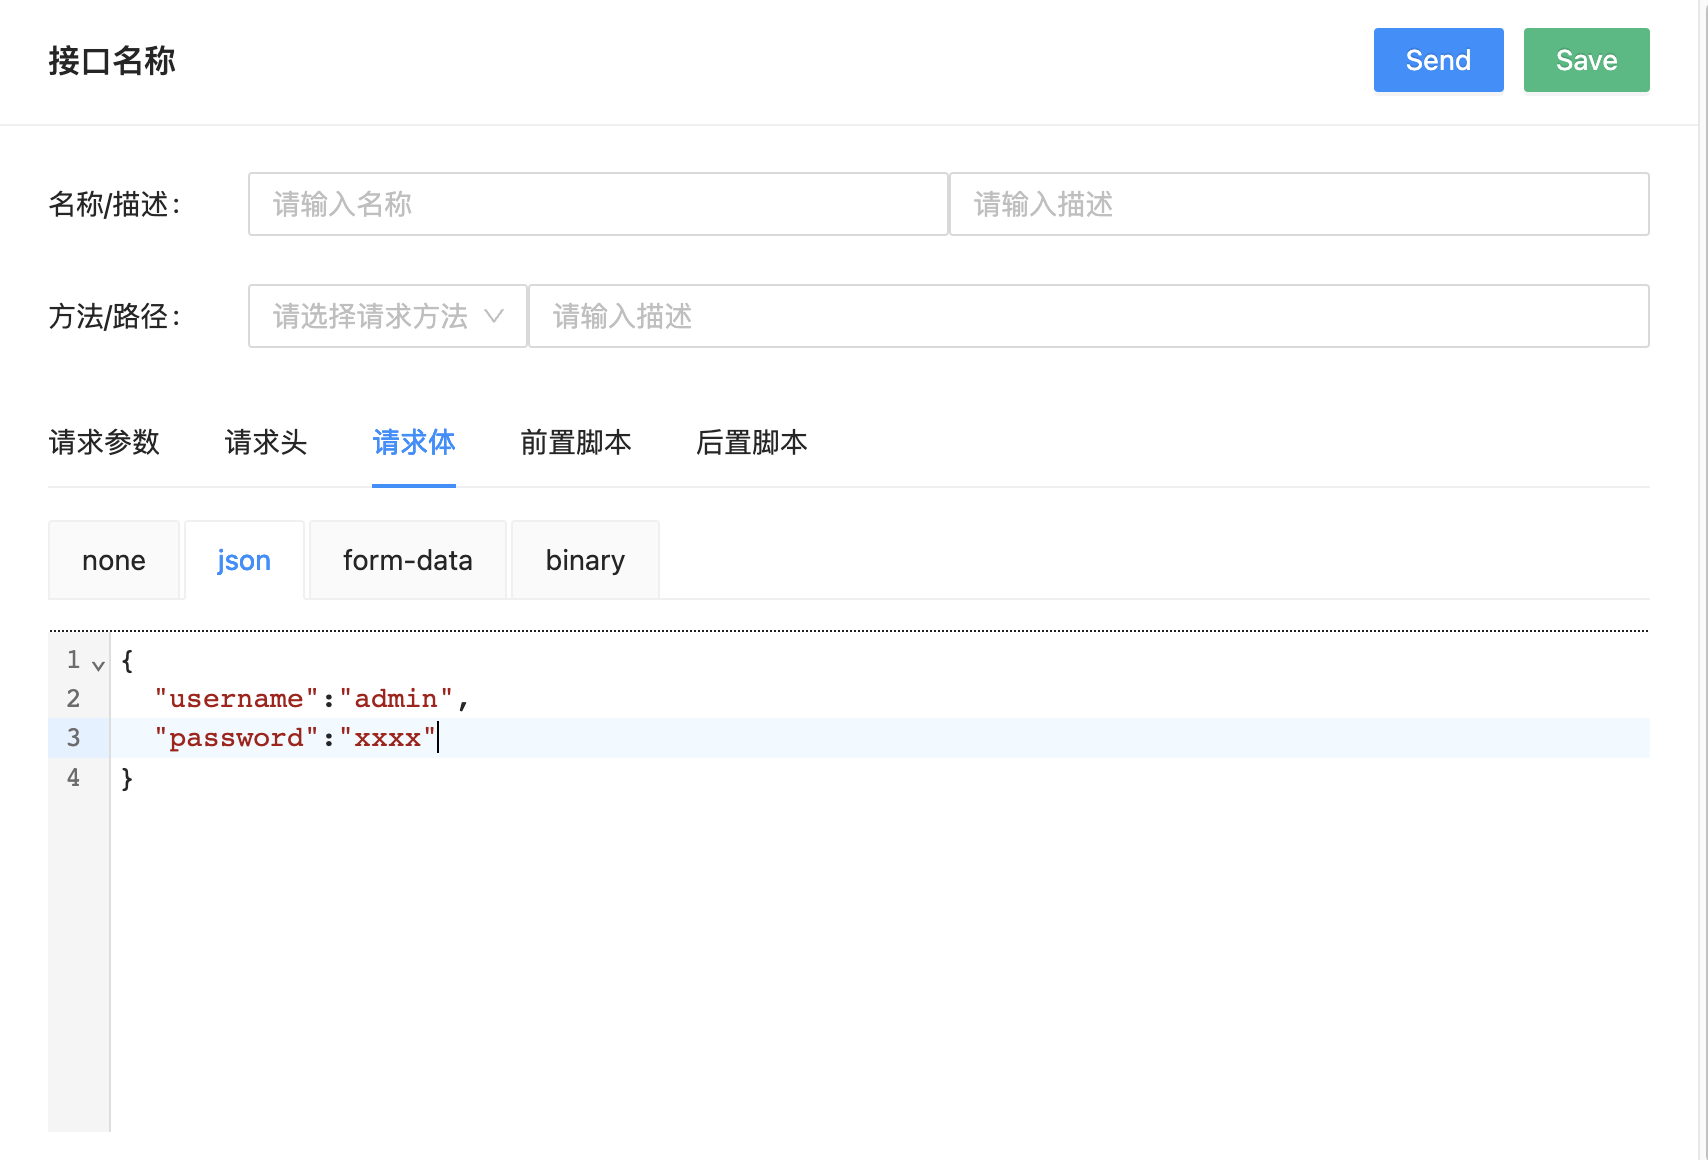Image resolution: width=1708 pixels, height=1160 pixels.
Task: Choose the form-data body type tab
Action: (x=408, y=560)
